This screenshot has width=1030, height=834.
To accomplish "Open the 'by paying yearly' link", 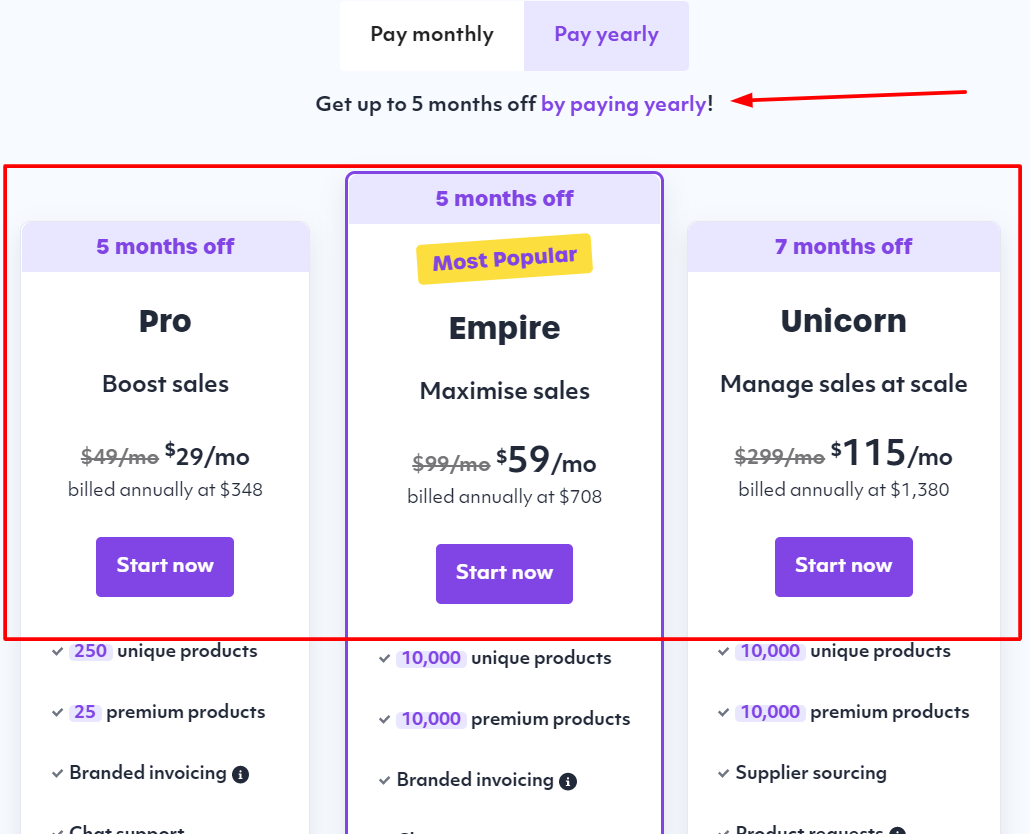I will point(623,104).
